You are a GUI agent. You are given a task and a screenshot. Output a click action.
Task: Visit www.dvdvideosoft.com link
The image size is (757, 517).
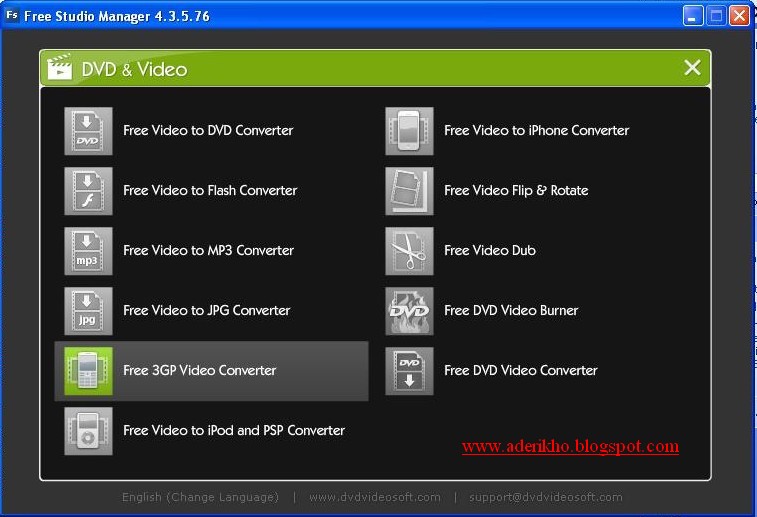375,497
